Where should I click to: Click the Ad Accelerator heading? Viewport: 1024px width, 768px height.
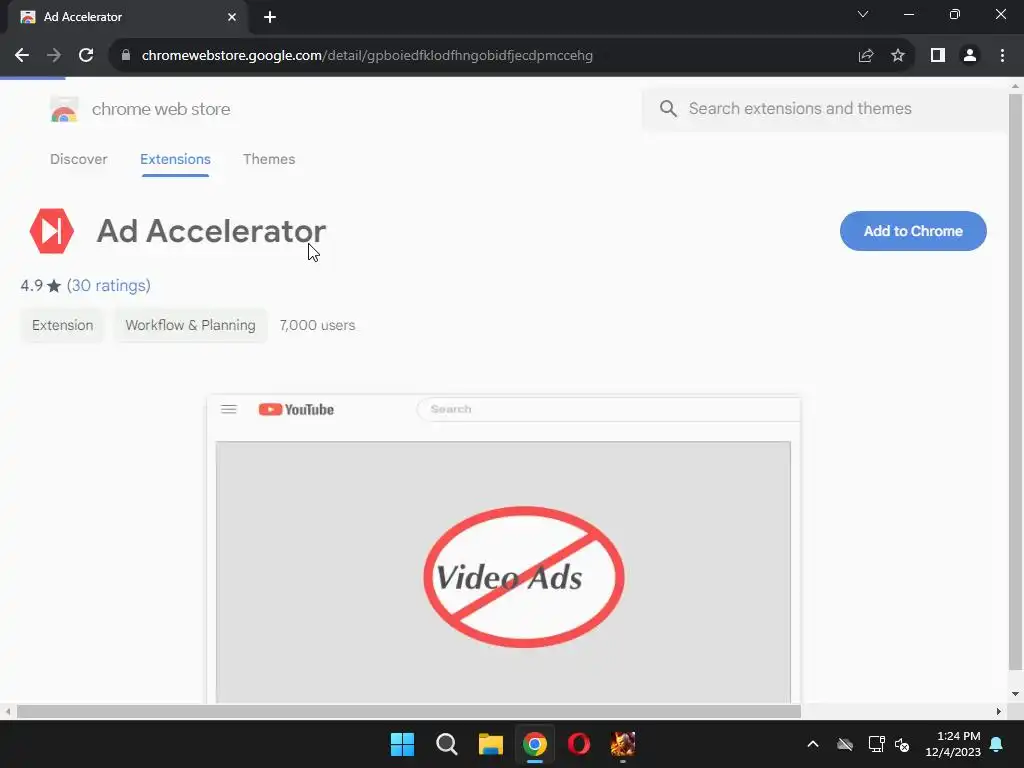(x=211, y=231)
